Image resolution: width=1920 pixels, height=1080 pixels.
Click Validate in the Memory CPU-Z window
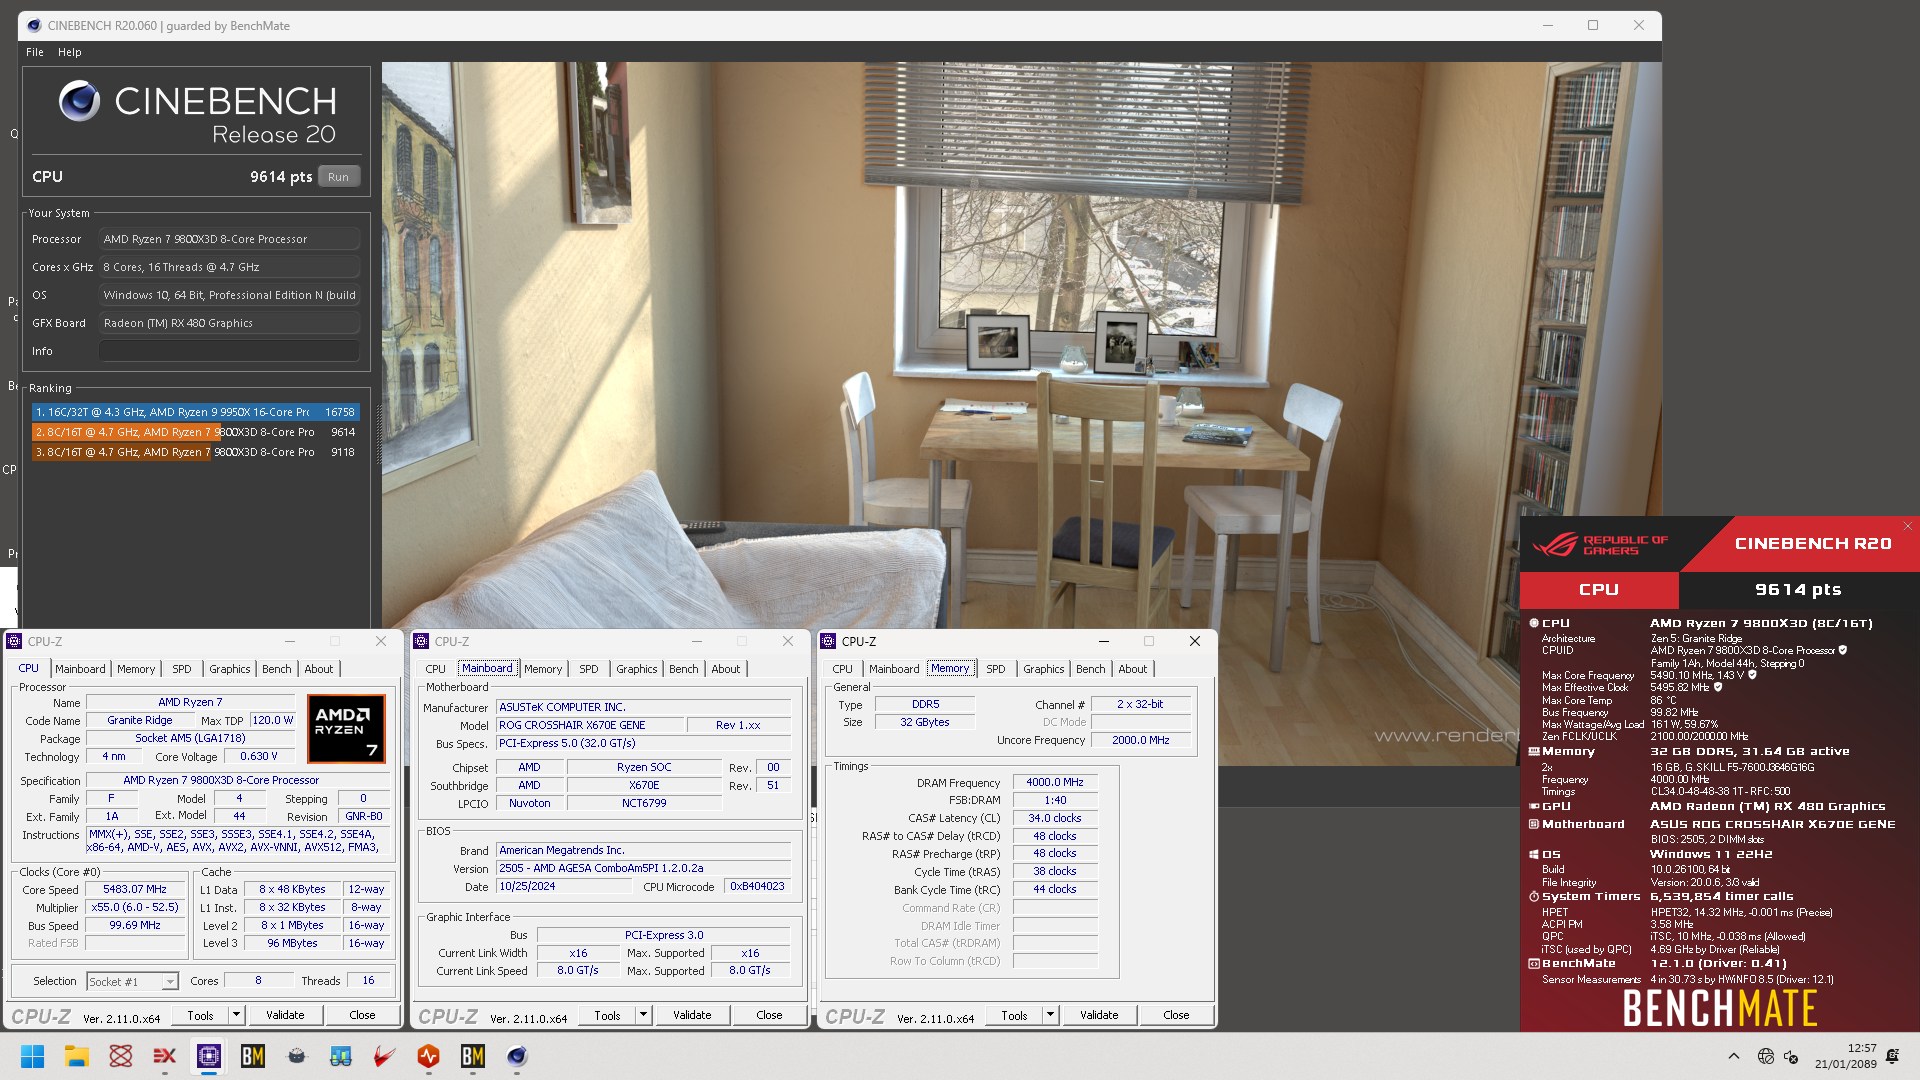click(x=1099, y=1015)
